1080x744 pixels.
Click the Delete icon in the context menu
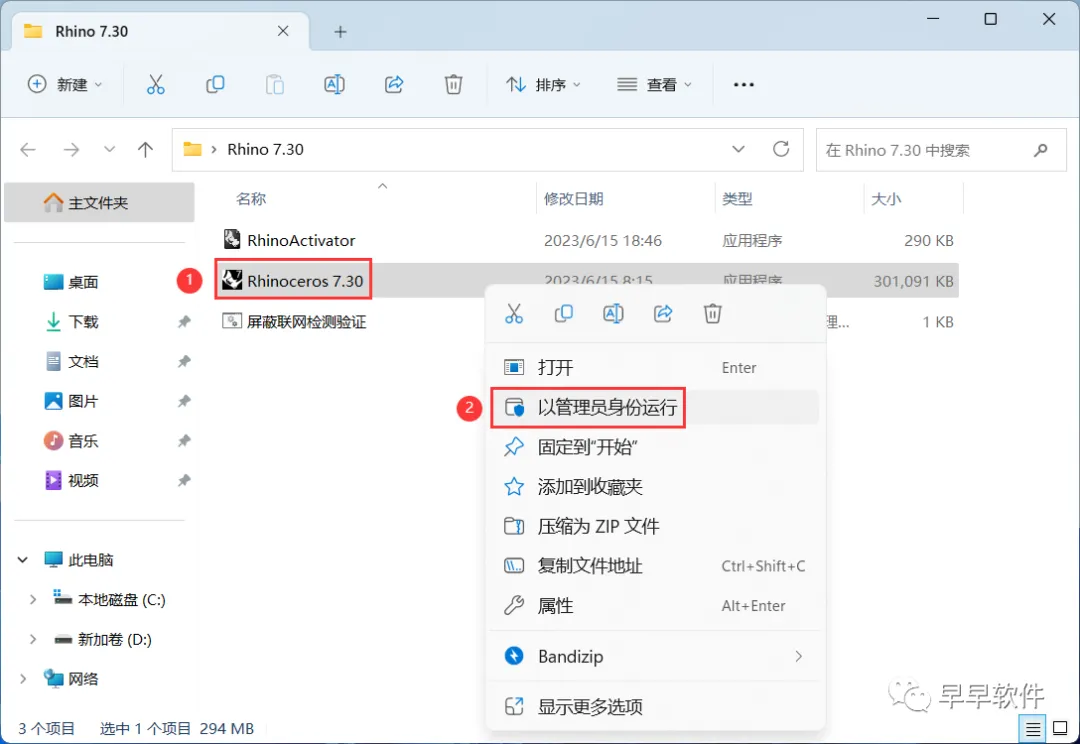tap(712, 313)
